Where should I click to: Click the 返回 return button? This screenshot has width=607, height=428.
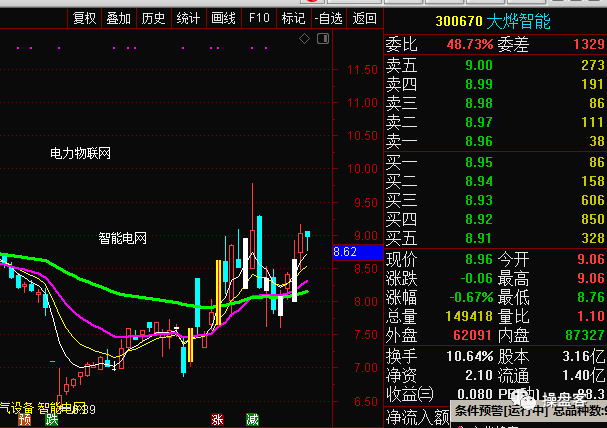coord(364,18)
